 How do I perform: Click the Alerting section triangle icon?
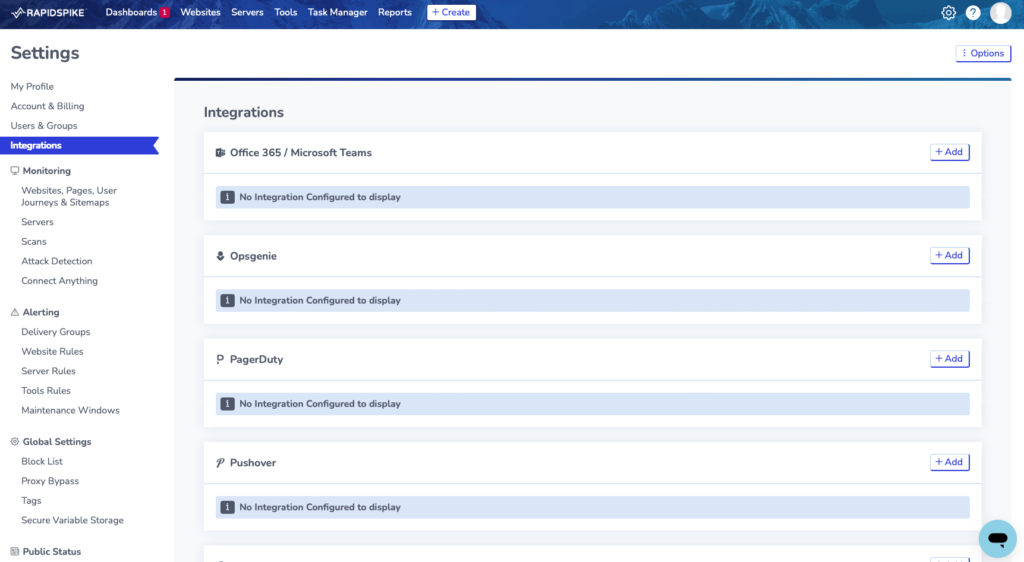[14, 312]
